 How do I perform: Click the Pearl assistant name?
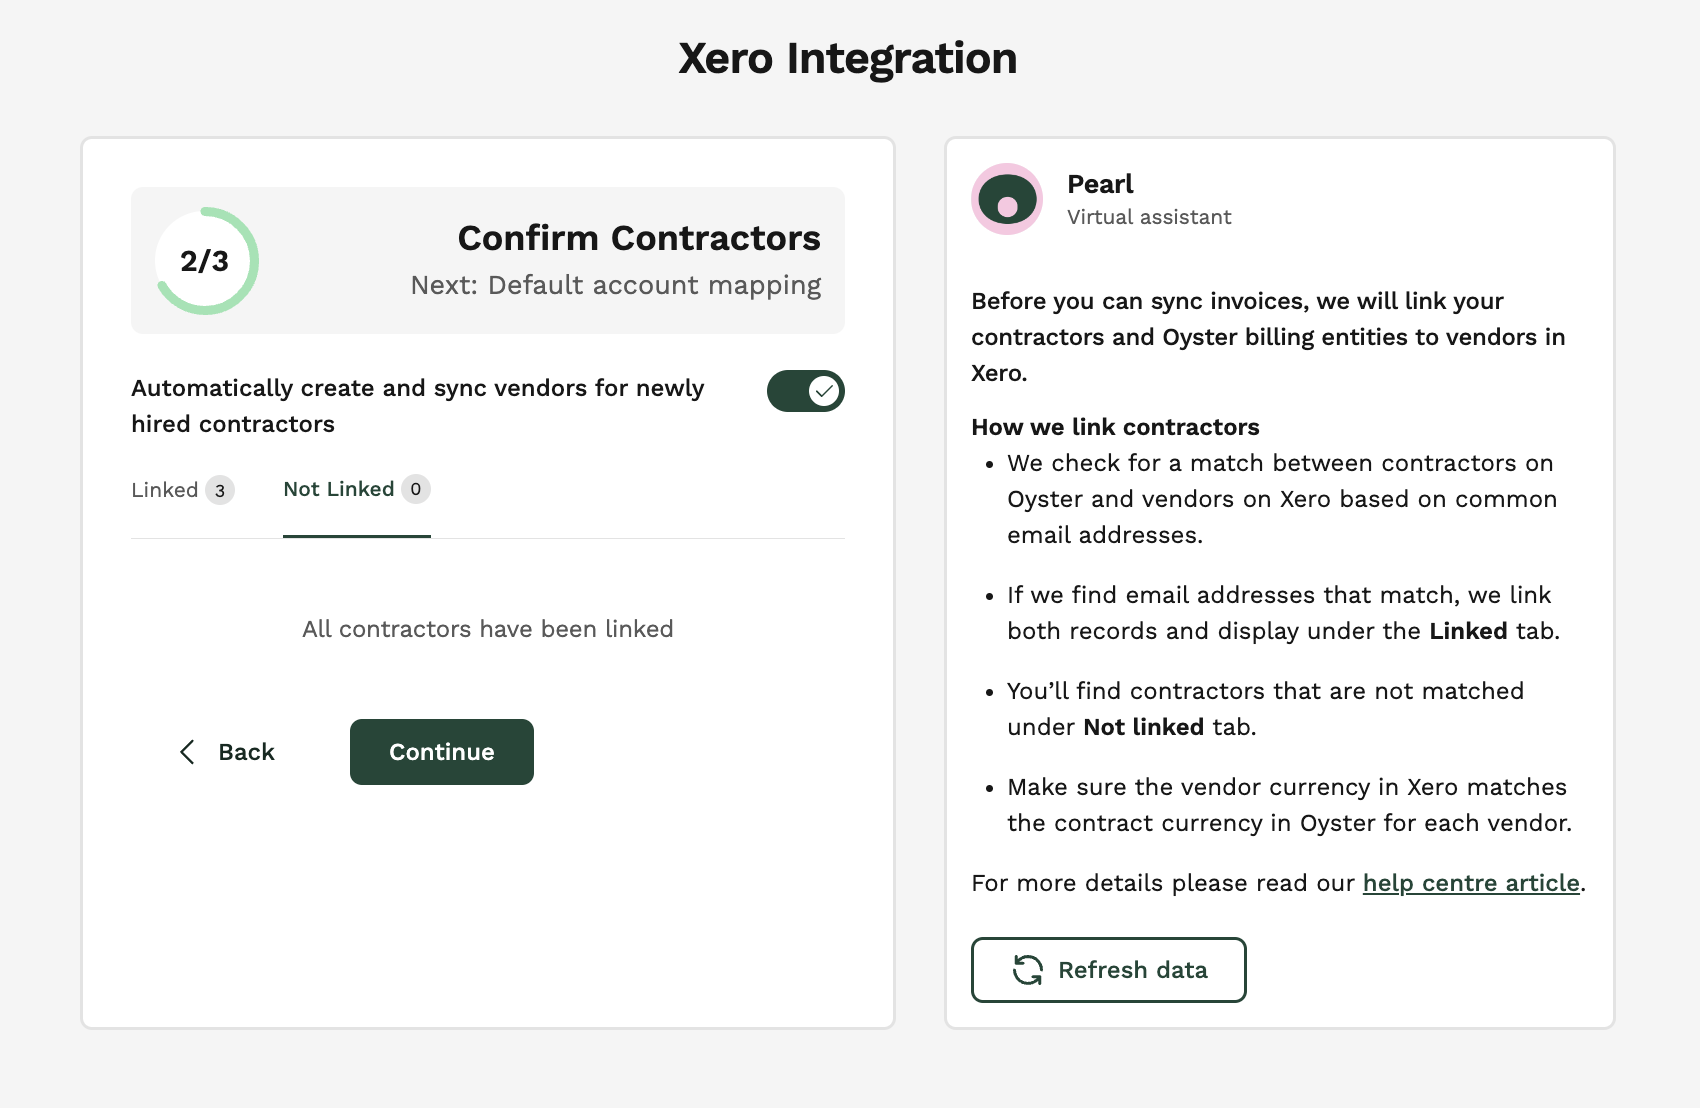pyautogui.click(x=1100, y=184)
